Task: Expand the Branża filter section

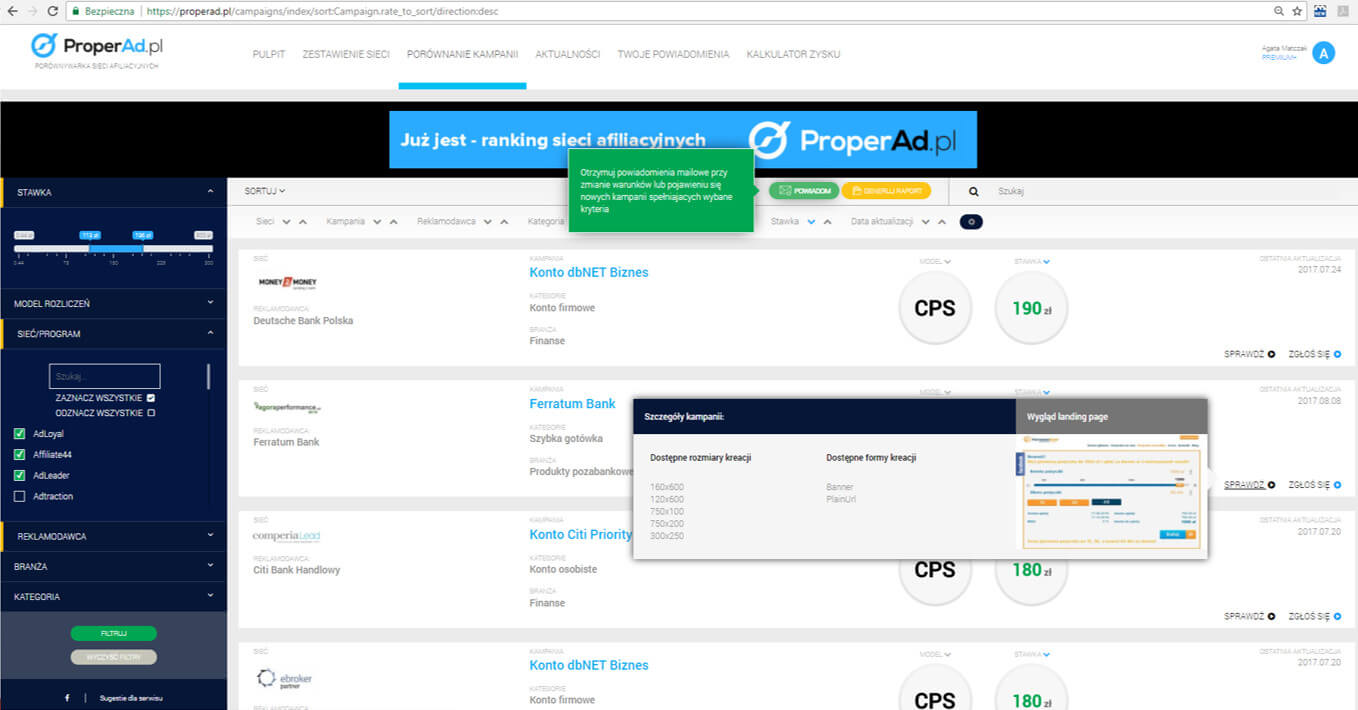Action: [113, 566]
